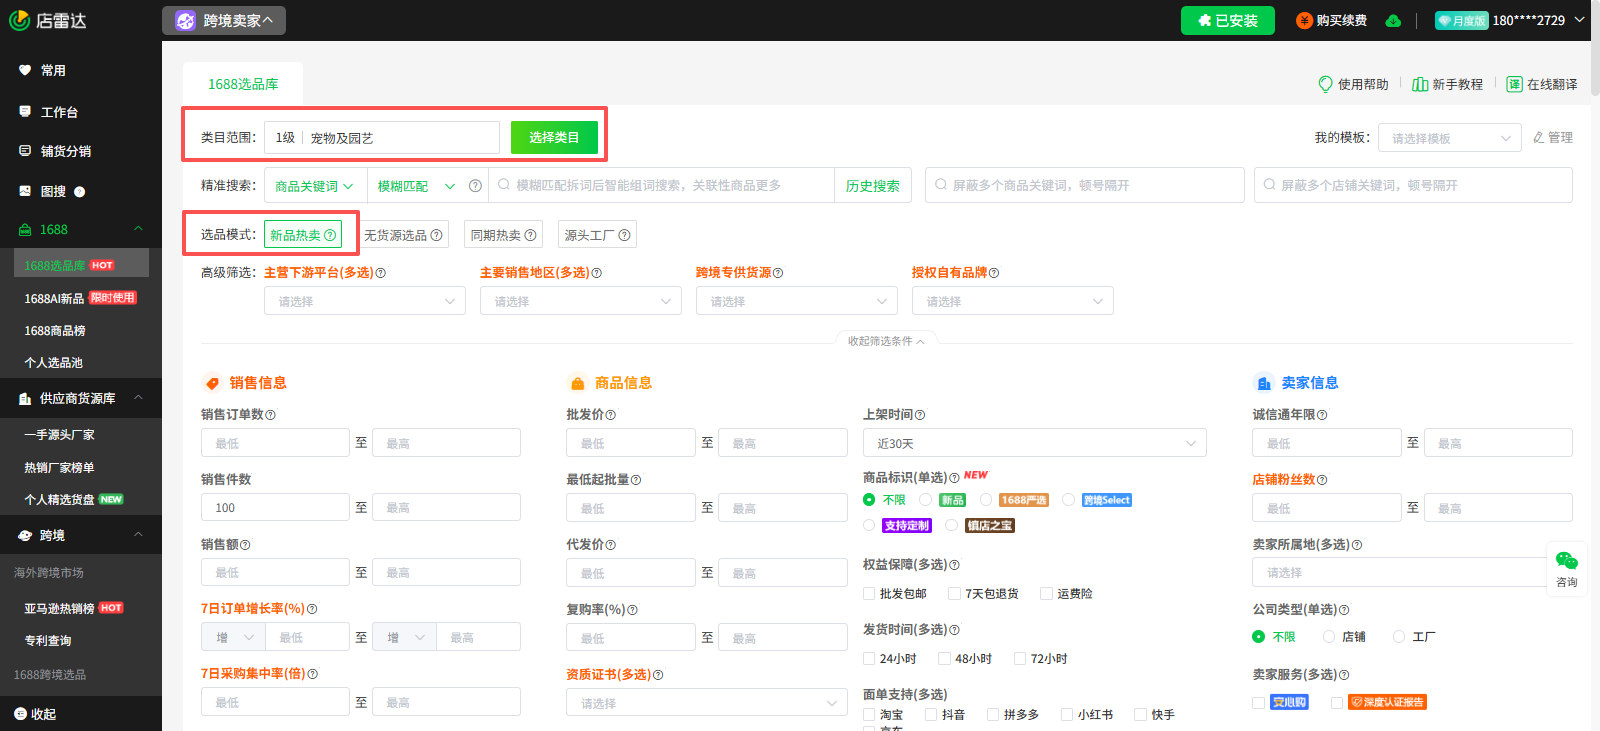Click the 新手教程 tutorial book icon
Viewport: 1600px width, 731px height.
coord(1420,84)
